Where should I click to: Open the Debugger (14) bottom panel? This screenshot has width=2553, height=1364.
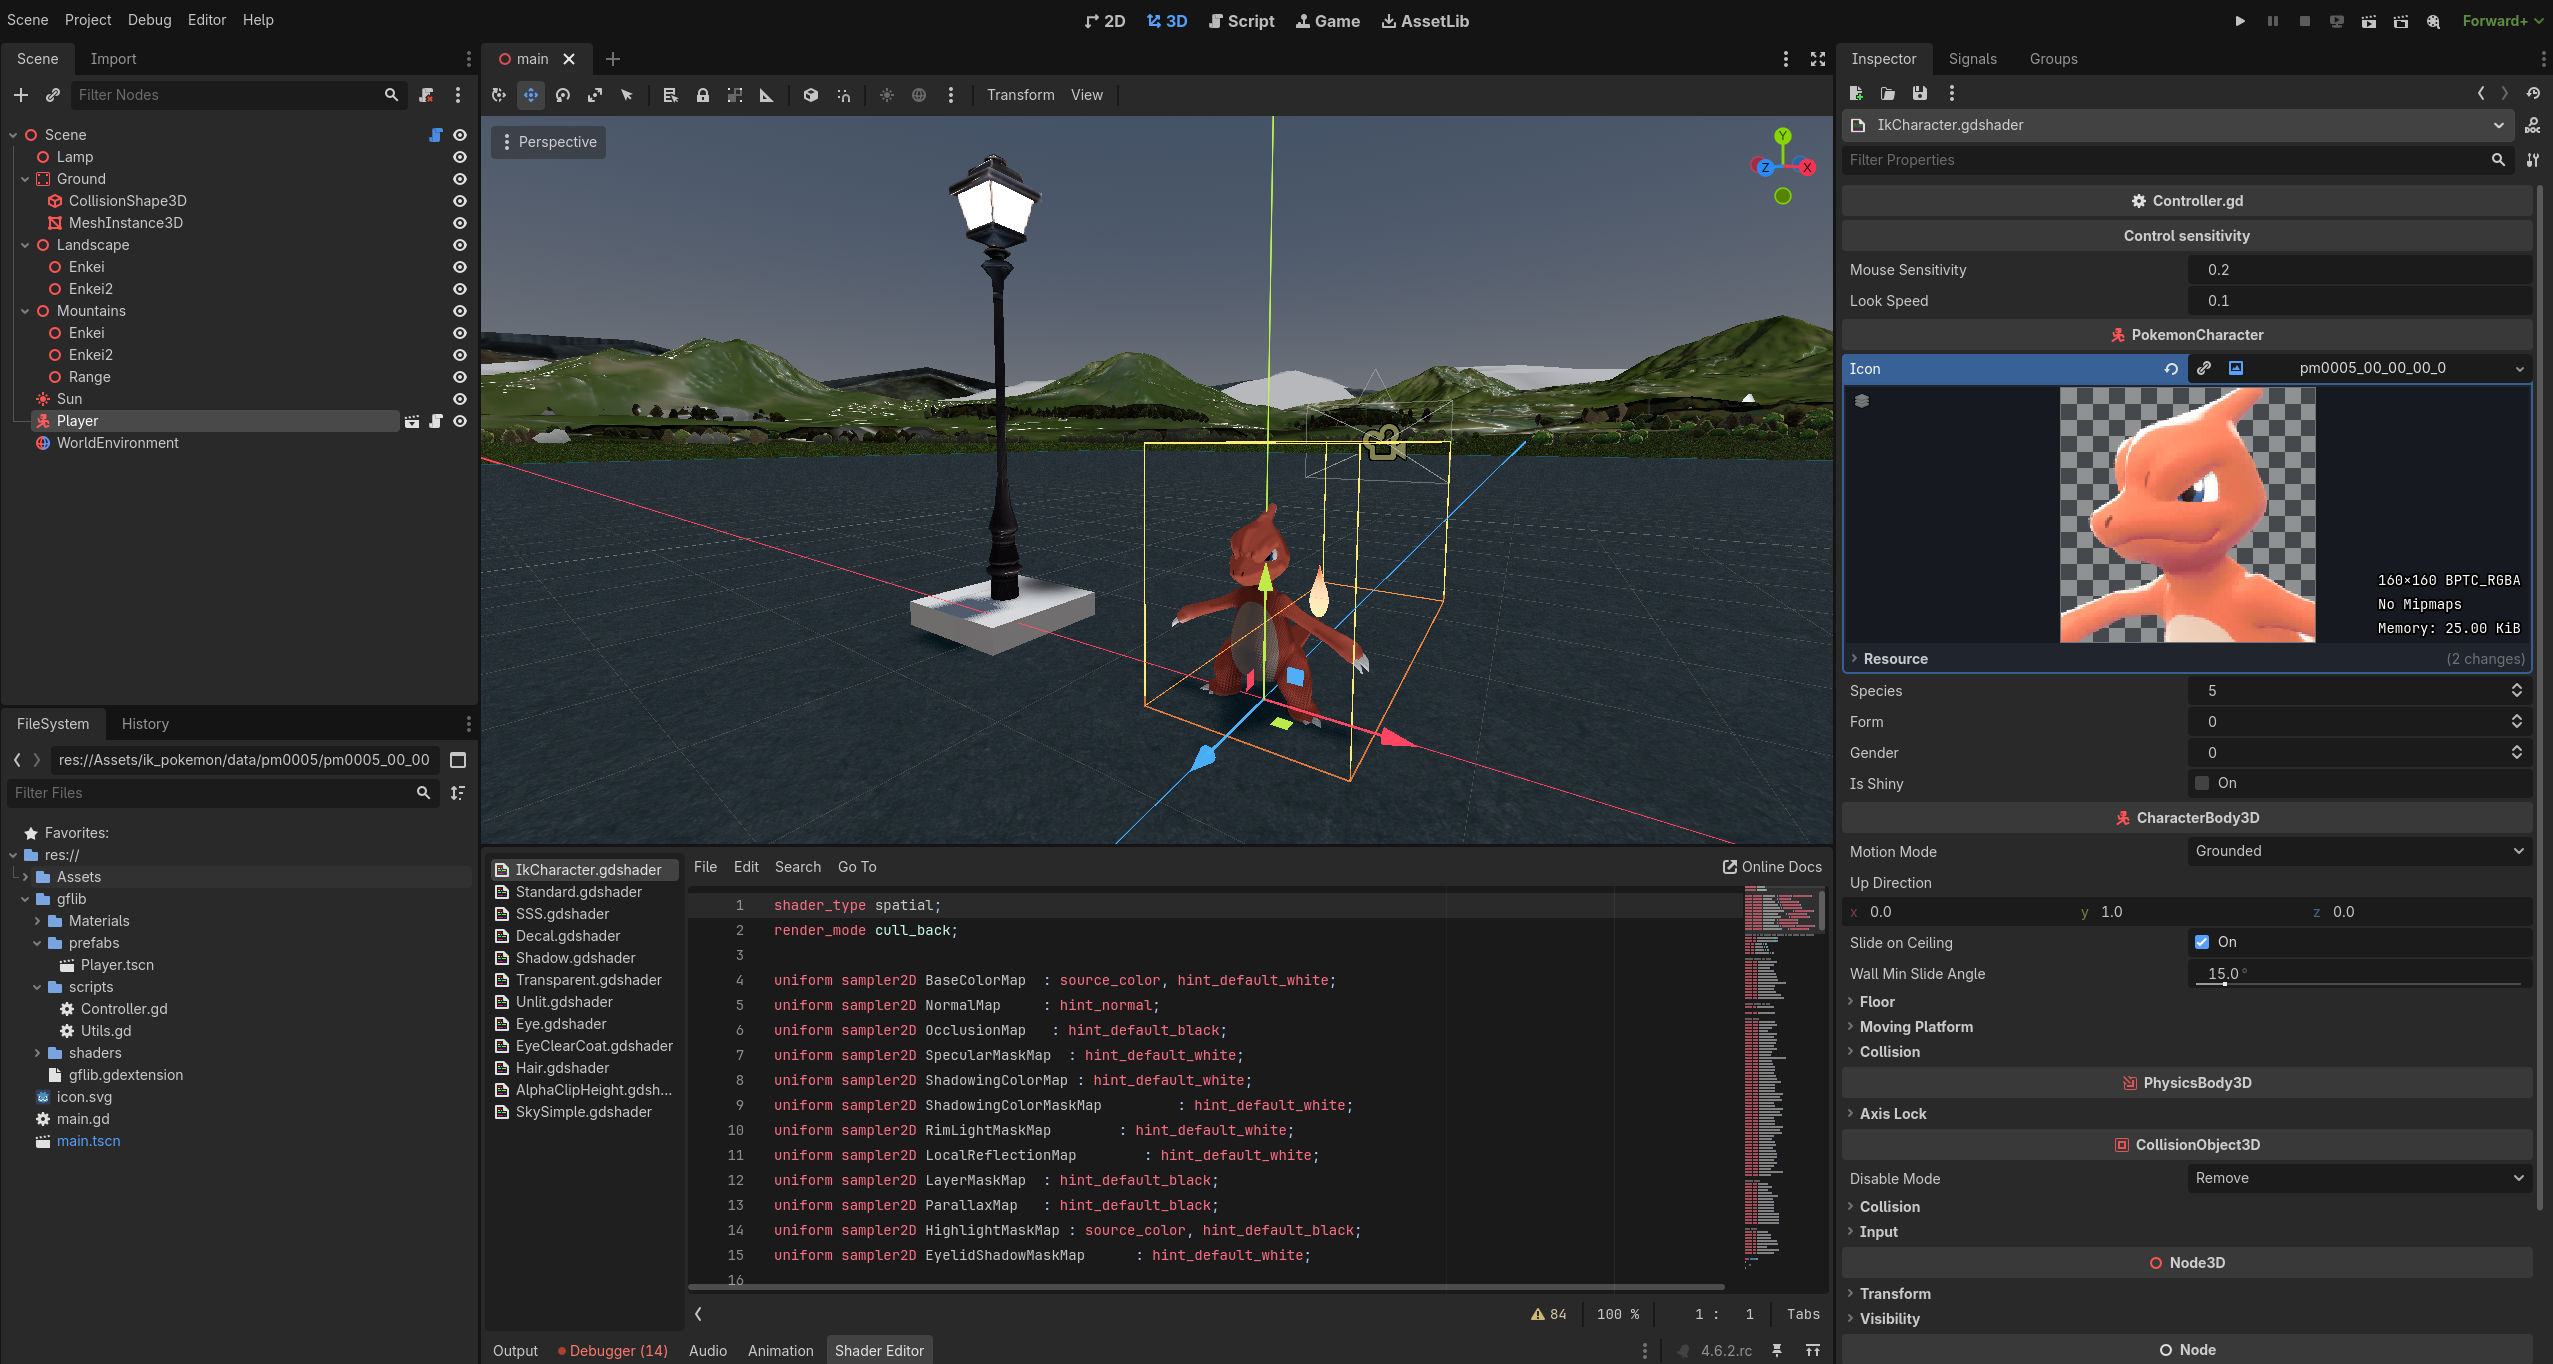612,1351
